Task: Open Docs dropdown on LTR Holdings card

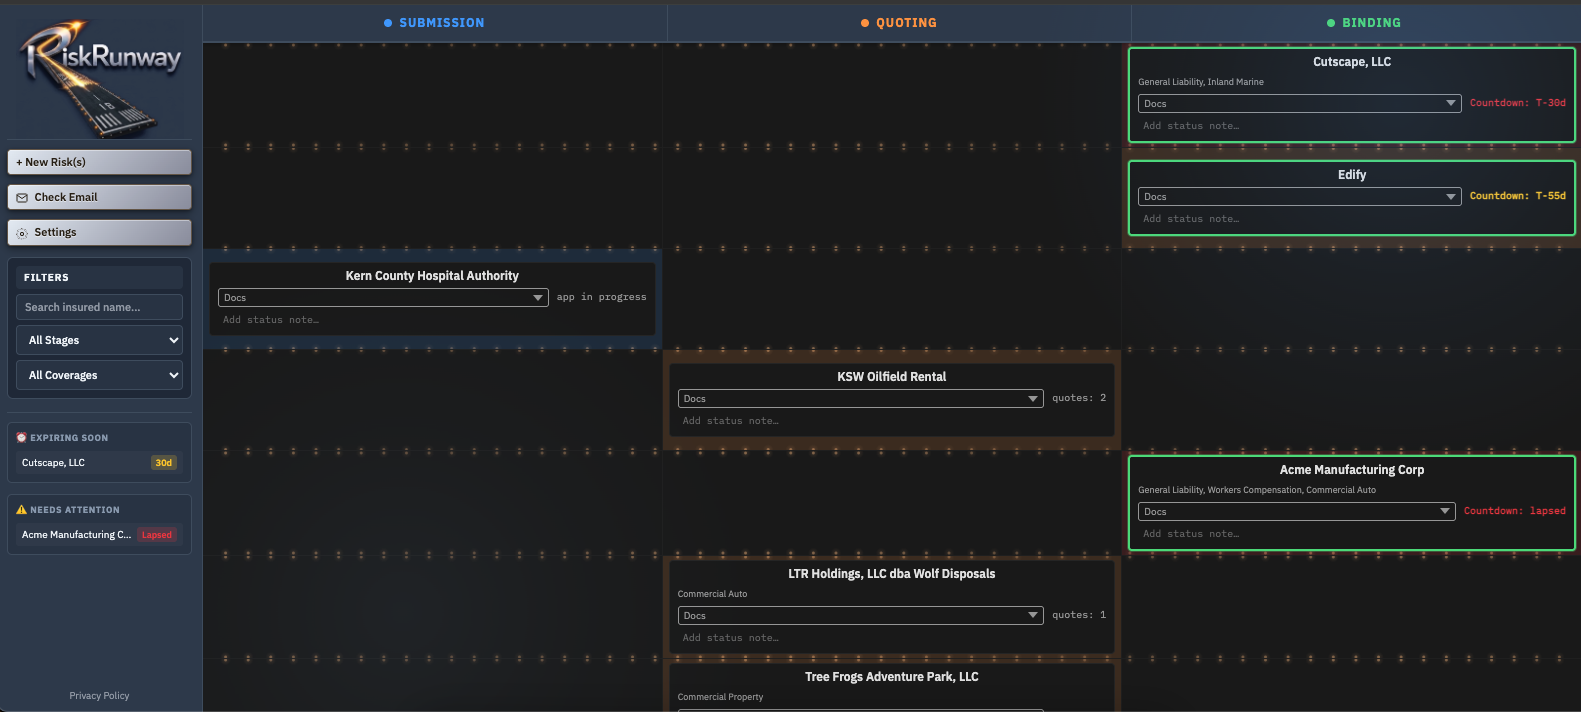Action: click(x=860, y=616)
